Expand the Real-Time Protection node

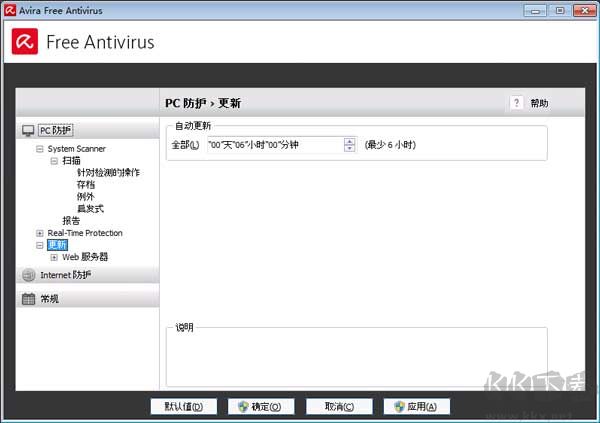(x=40, y=233)
